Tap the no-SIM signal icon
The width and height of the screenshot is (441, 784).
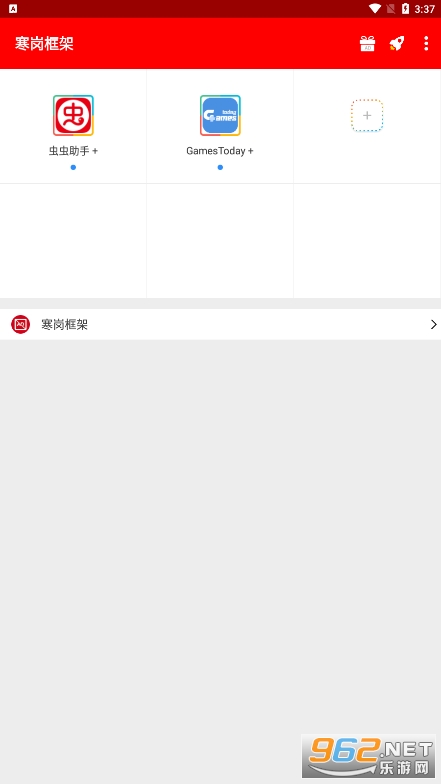[391, 8]
